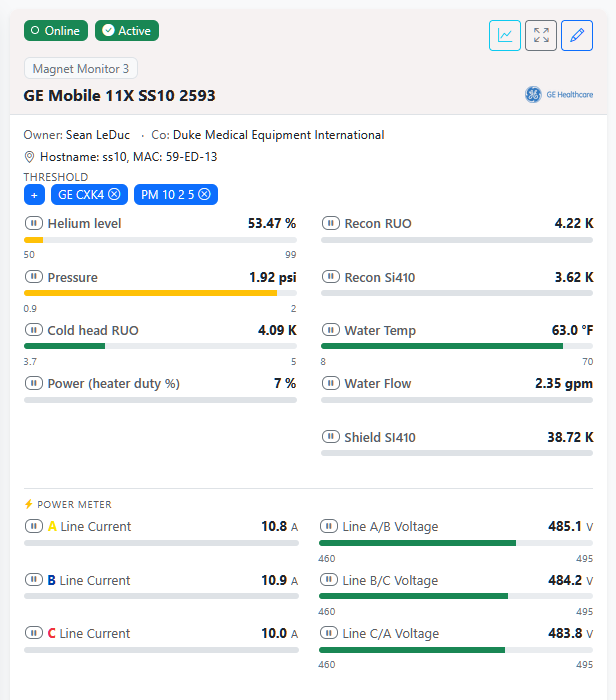
Task: Click the 4.09 K cold head value
Action: (277, 330)
